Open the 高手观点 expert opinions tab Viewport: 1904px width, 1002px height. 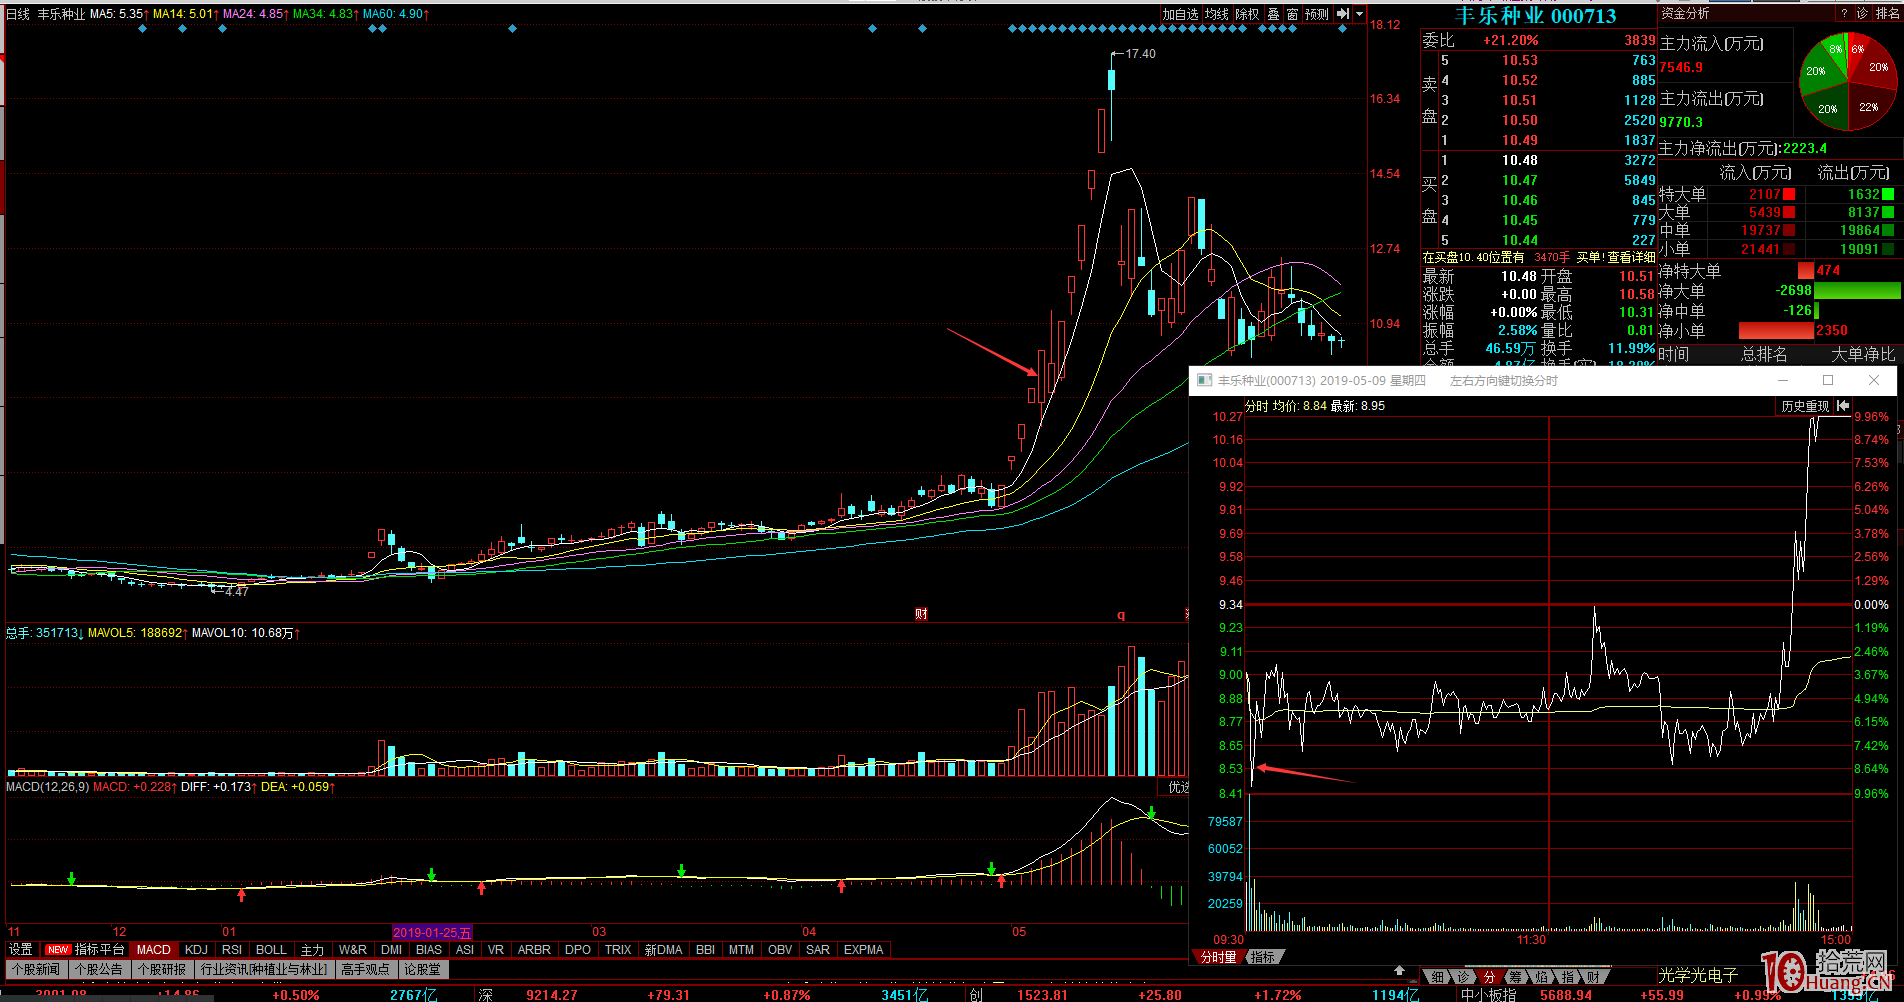point(365,969)
